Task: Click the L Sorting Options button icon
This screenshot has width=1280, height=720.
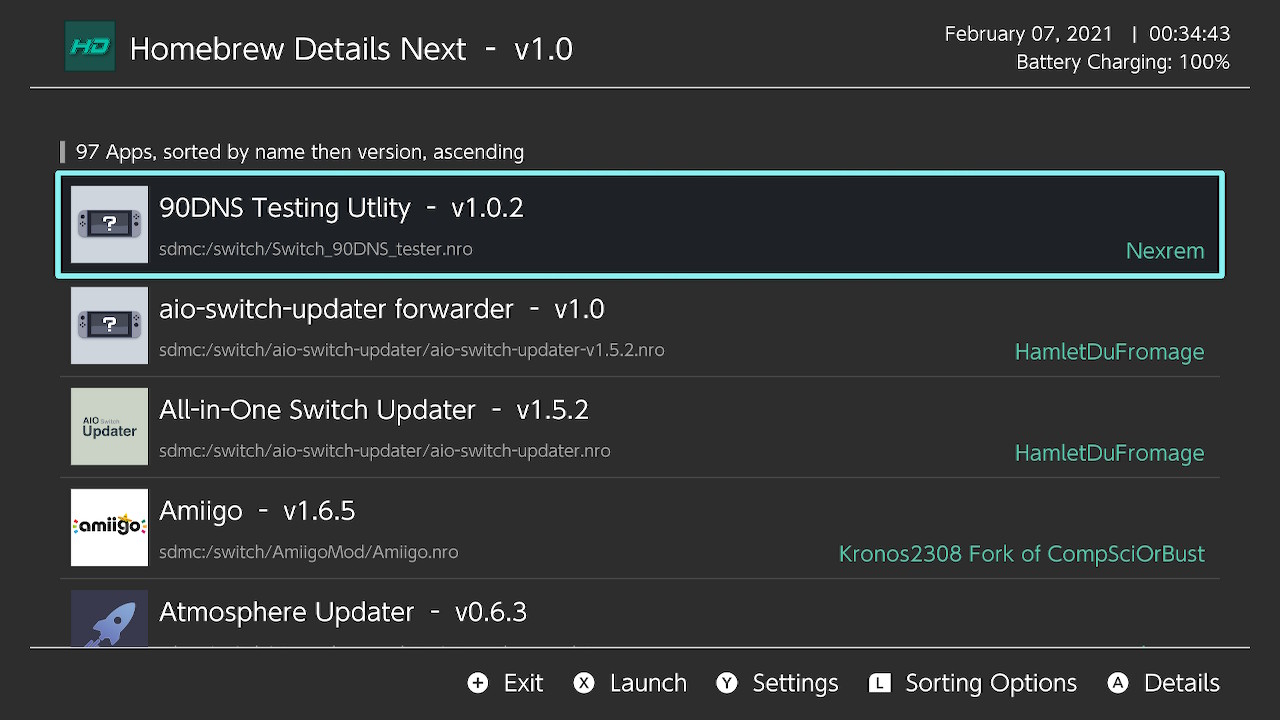Action: click(x=880, y=683)
